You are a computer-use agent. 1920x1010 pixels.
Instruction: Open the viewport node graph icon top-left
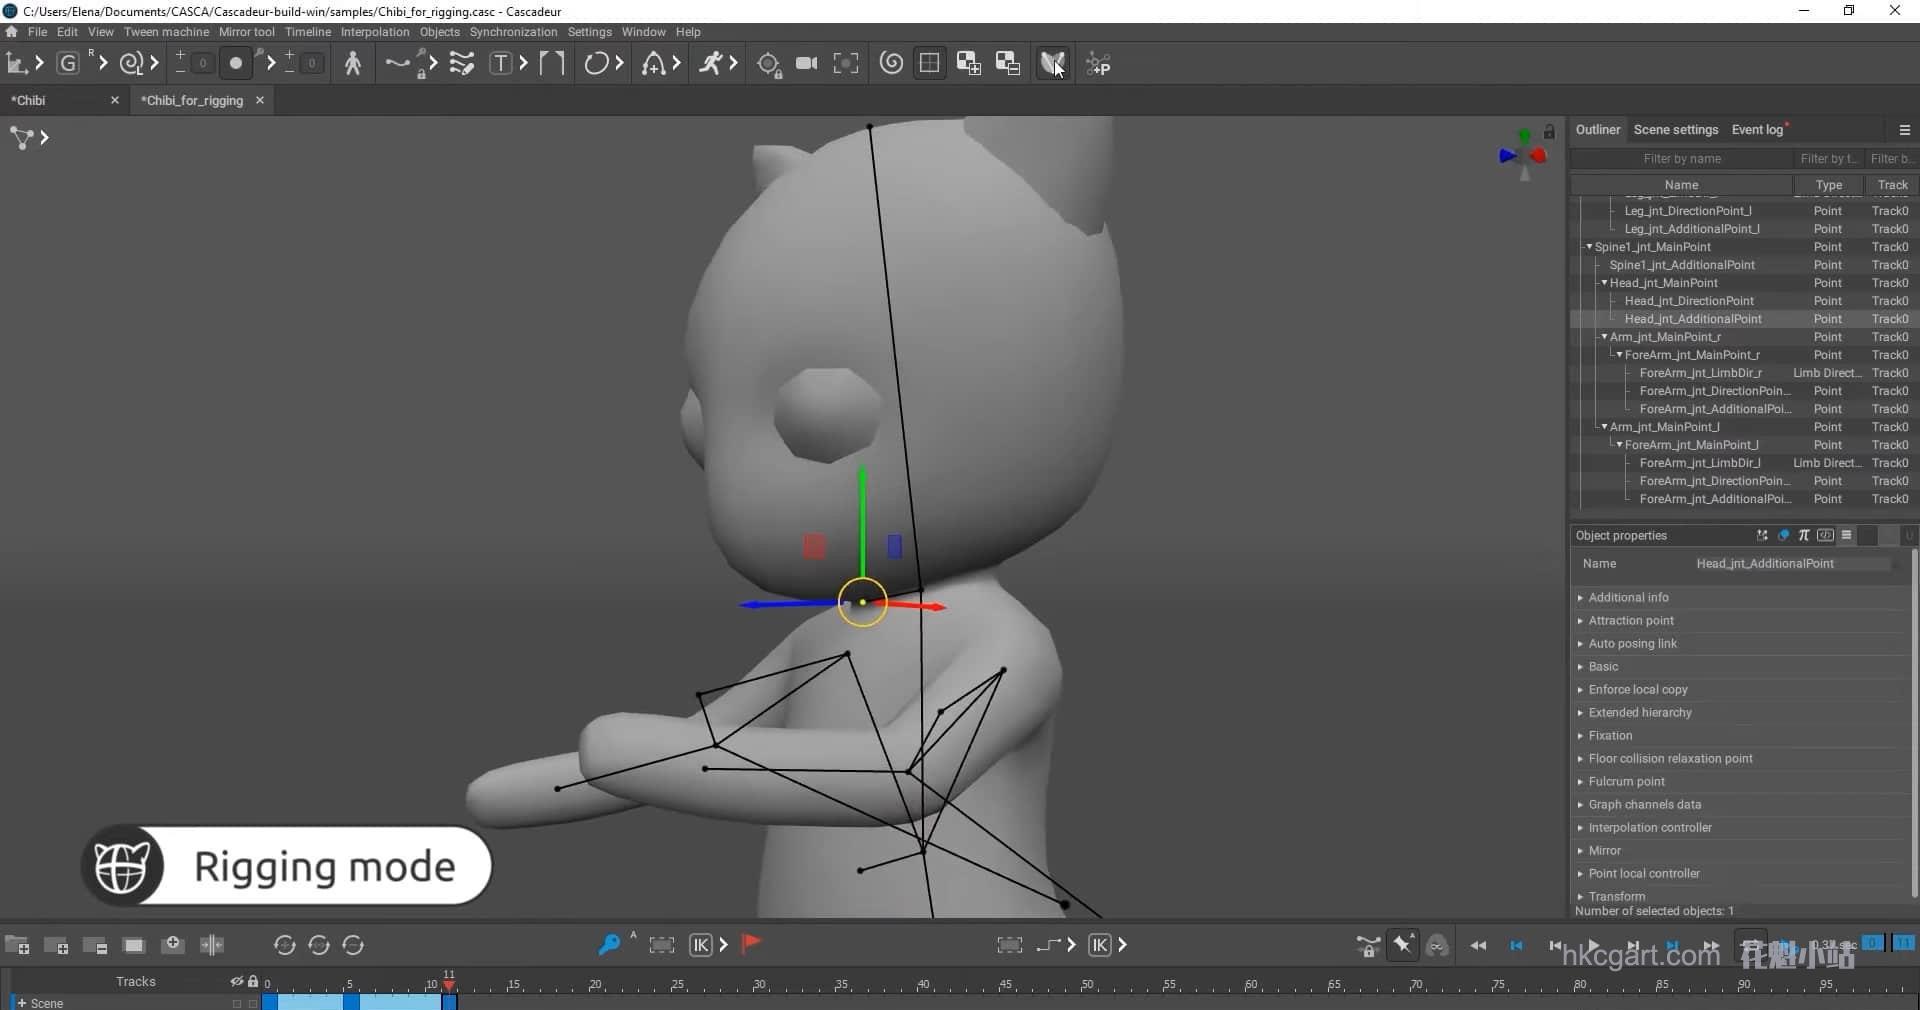[21, 138]
